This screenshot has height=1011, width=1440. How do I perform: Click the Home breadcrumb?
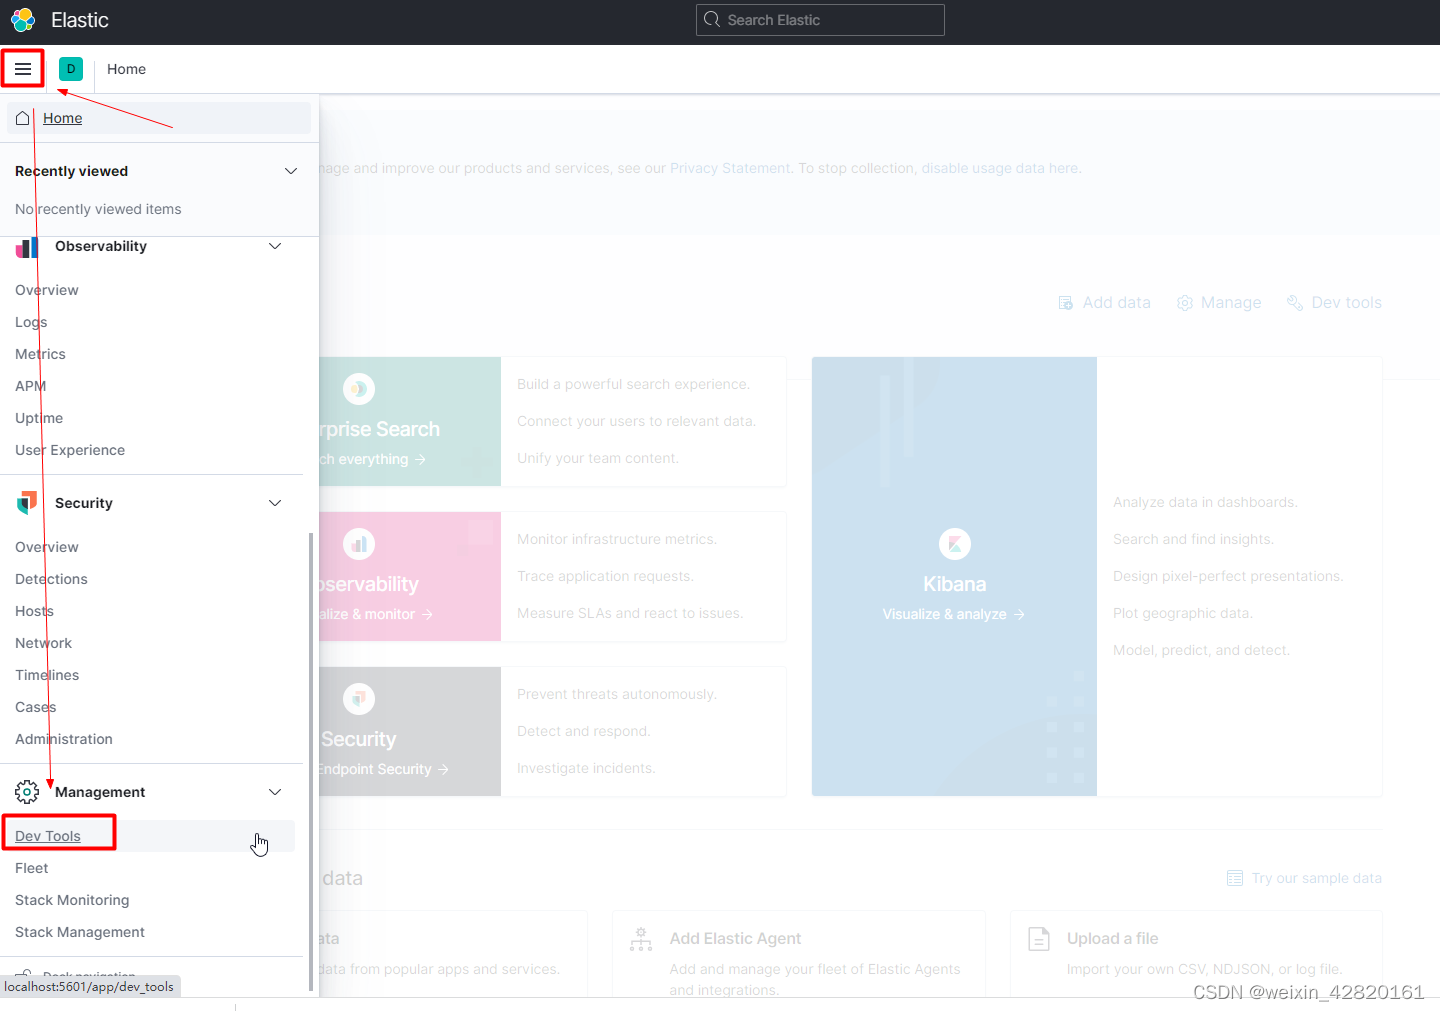click(x=126, y=69)
